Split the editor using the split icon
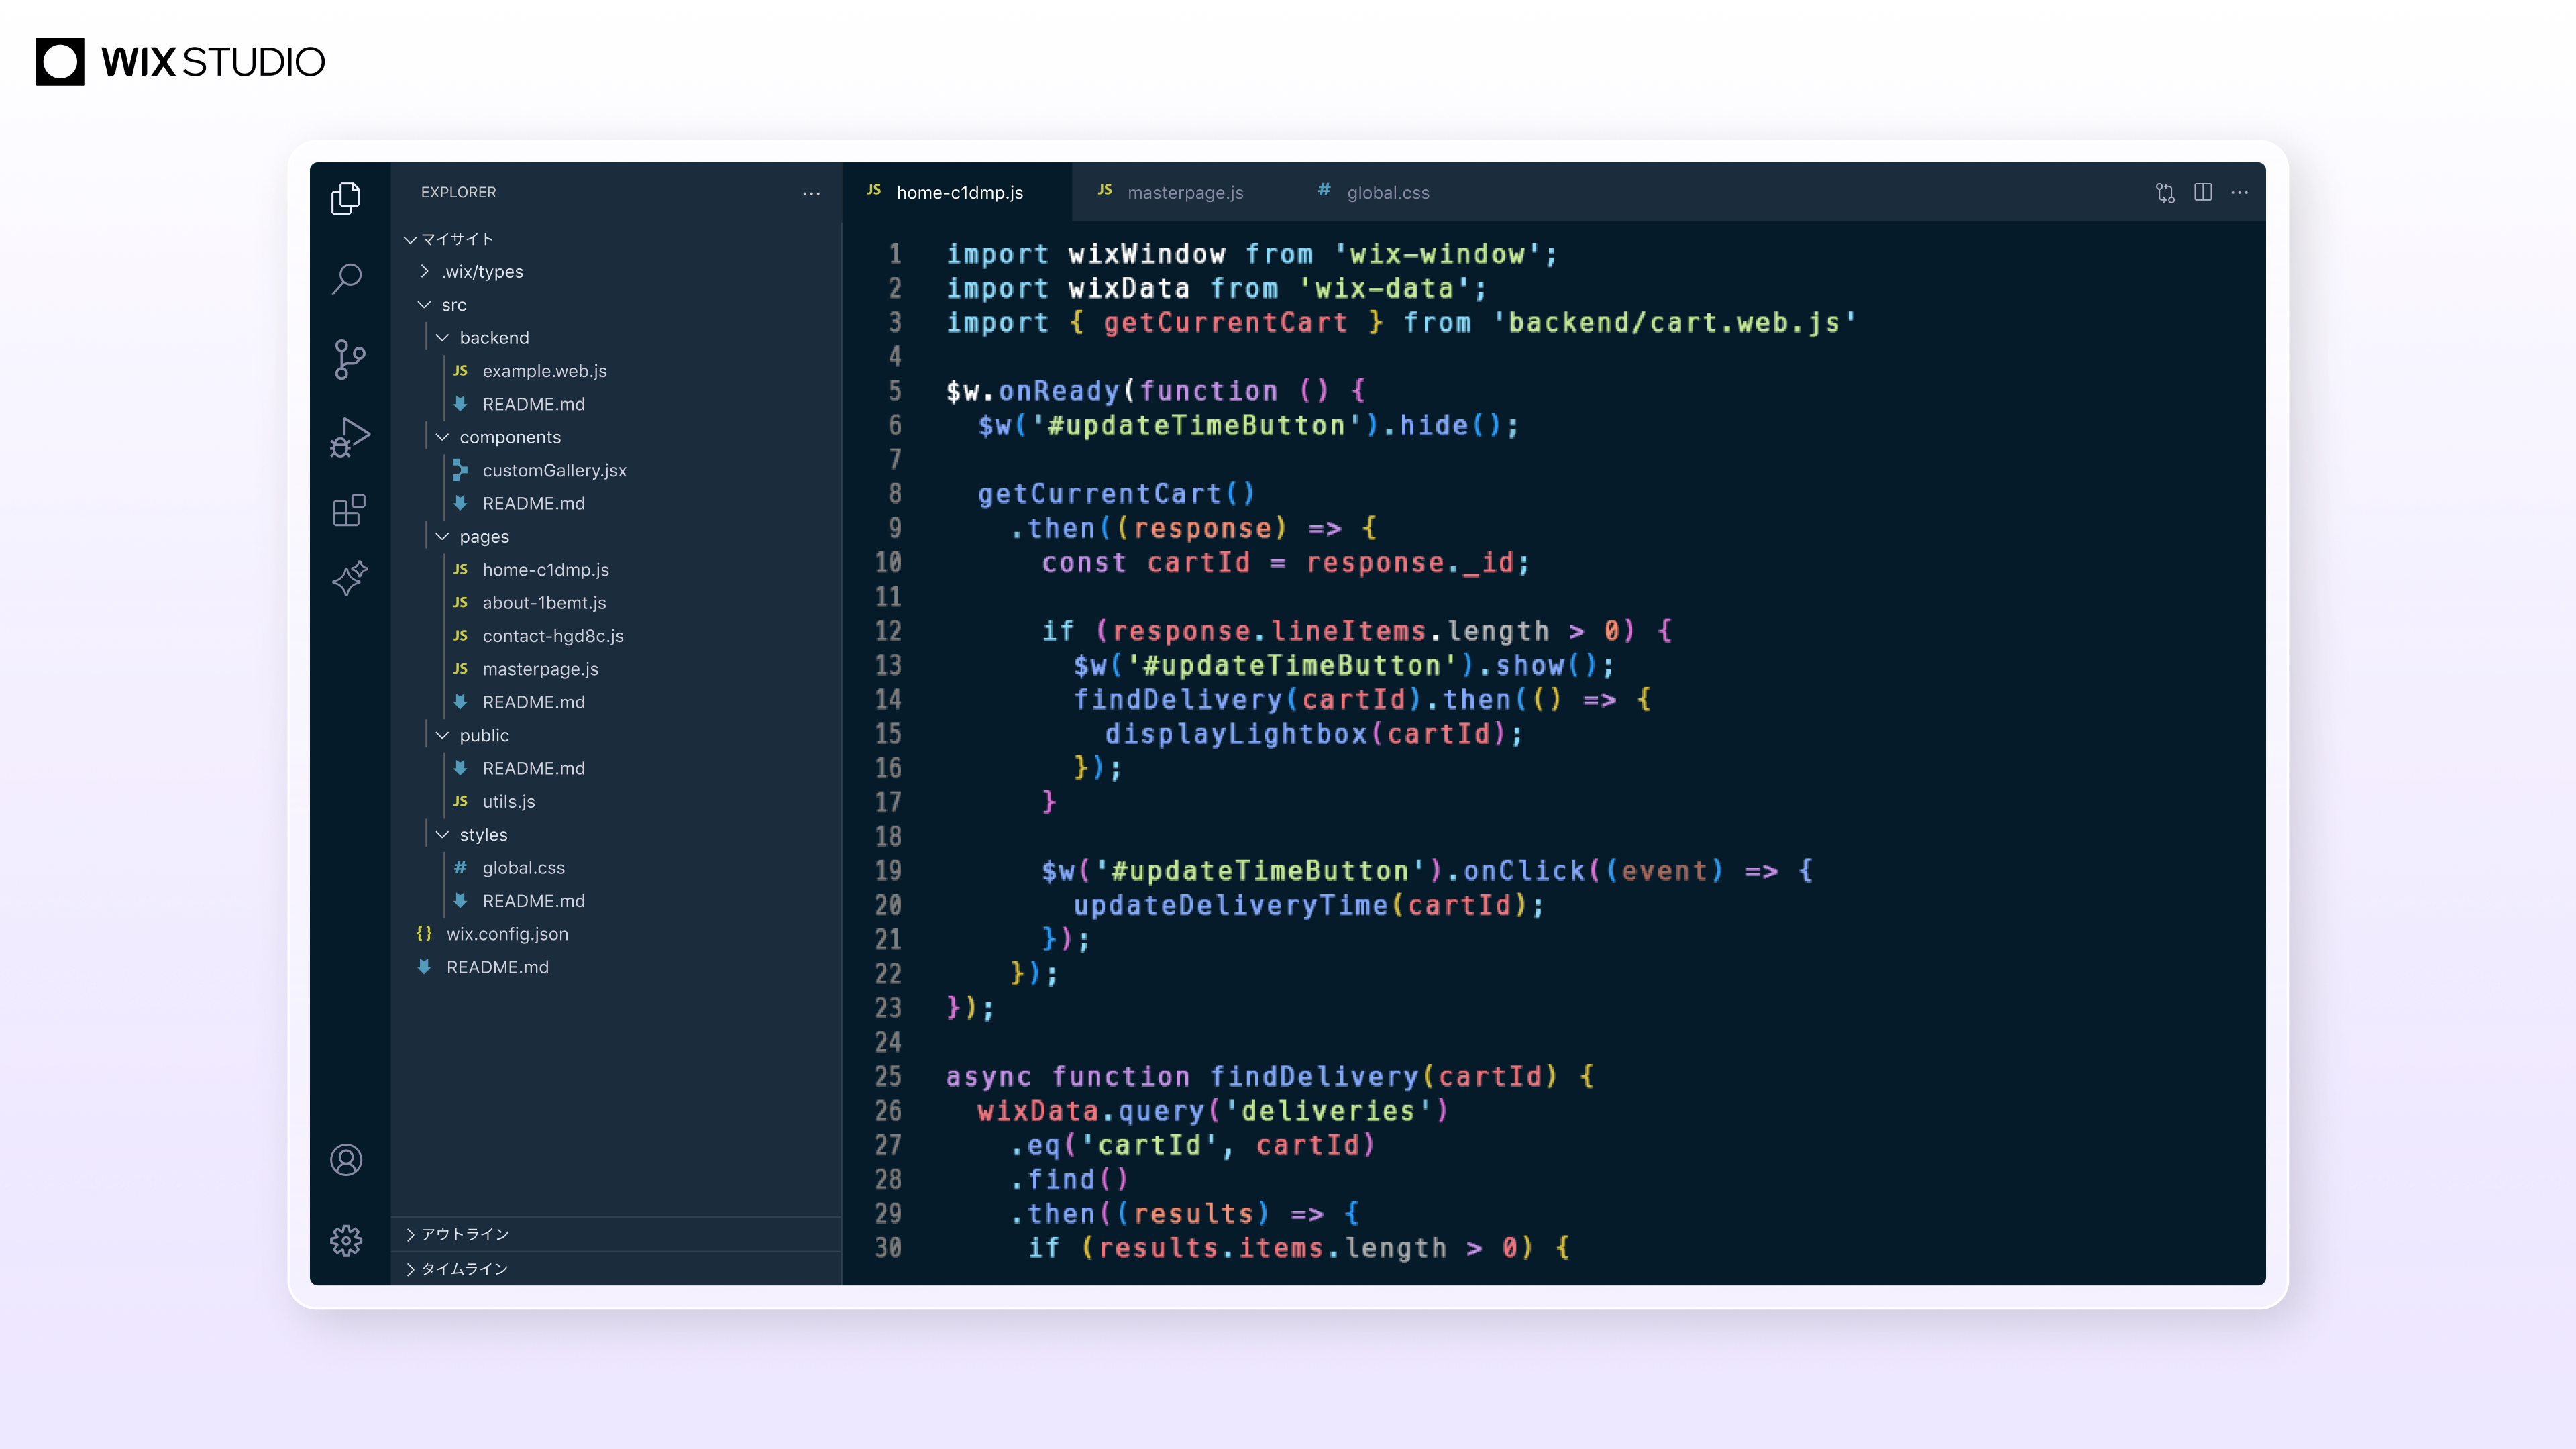The width and height of the screenshot is (2576, 1449). (2201, 192)
